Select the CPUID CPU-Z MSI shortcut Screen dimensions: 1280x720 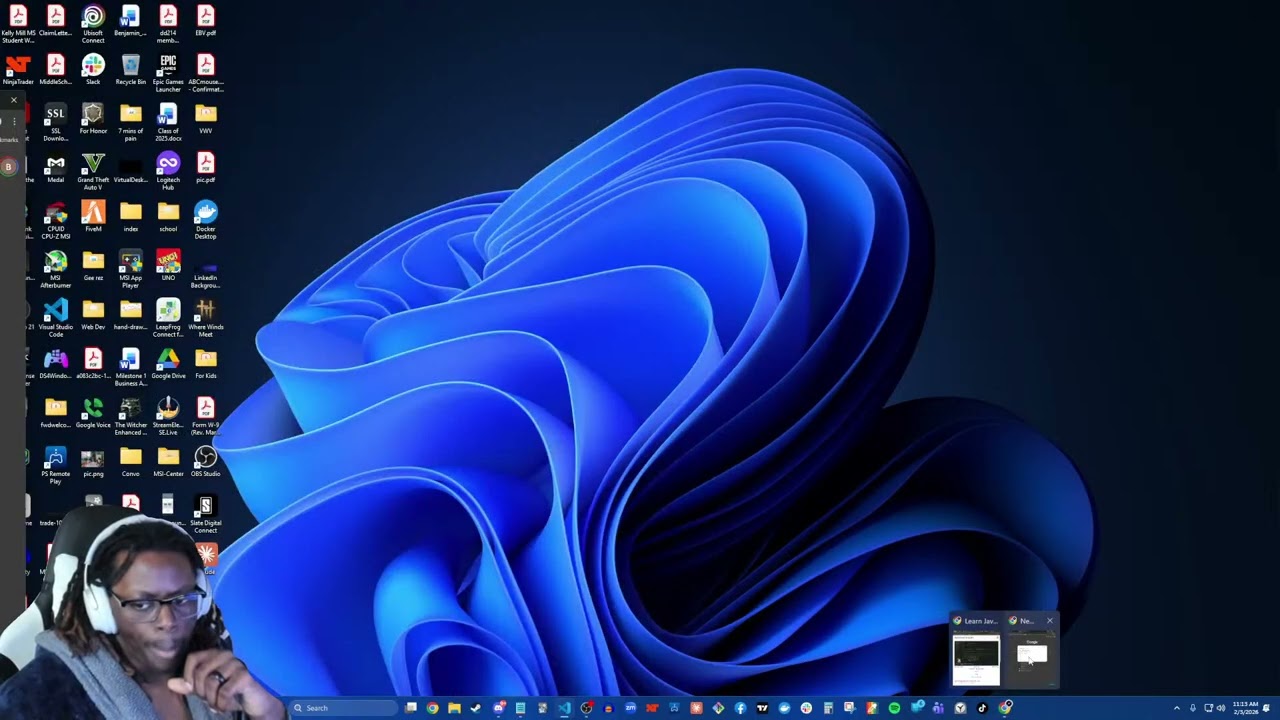[56, 221]
